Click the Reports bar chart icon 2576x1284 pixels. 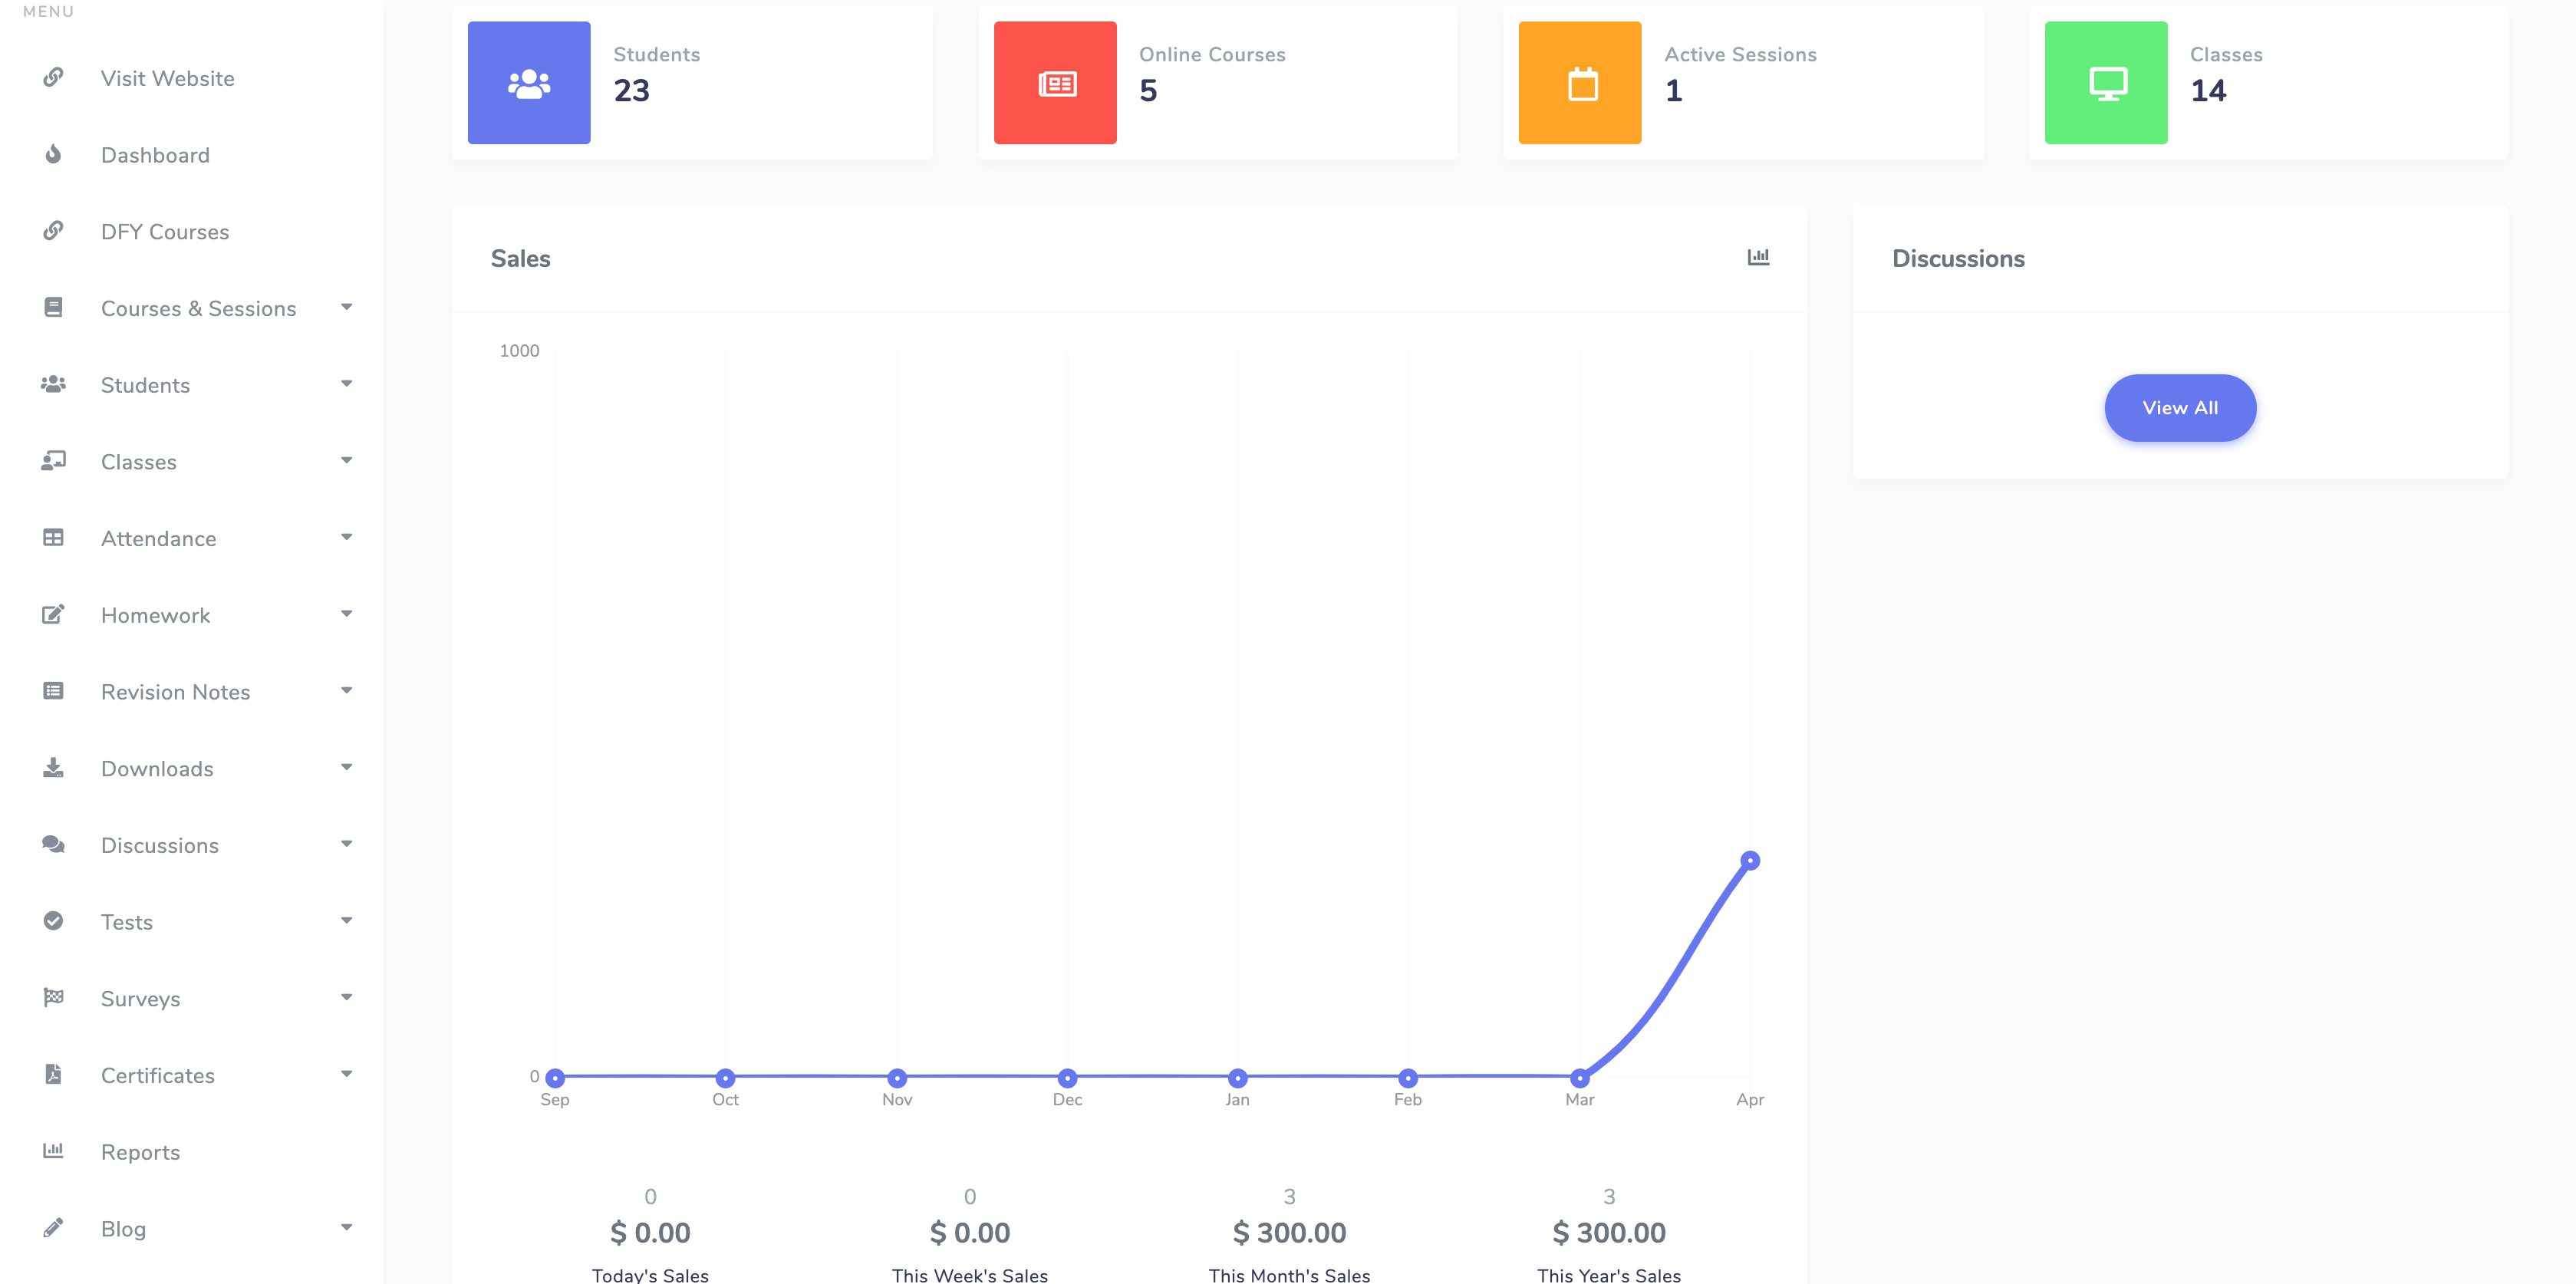tap(53, 1151)
